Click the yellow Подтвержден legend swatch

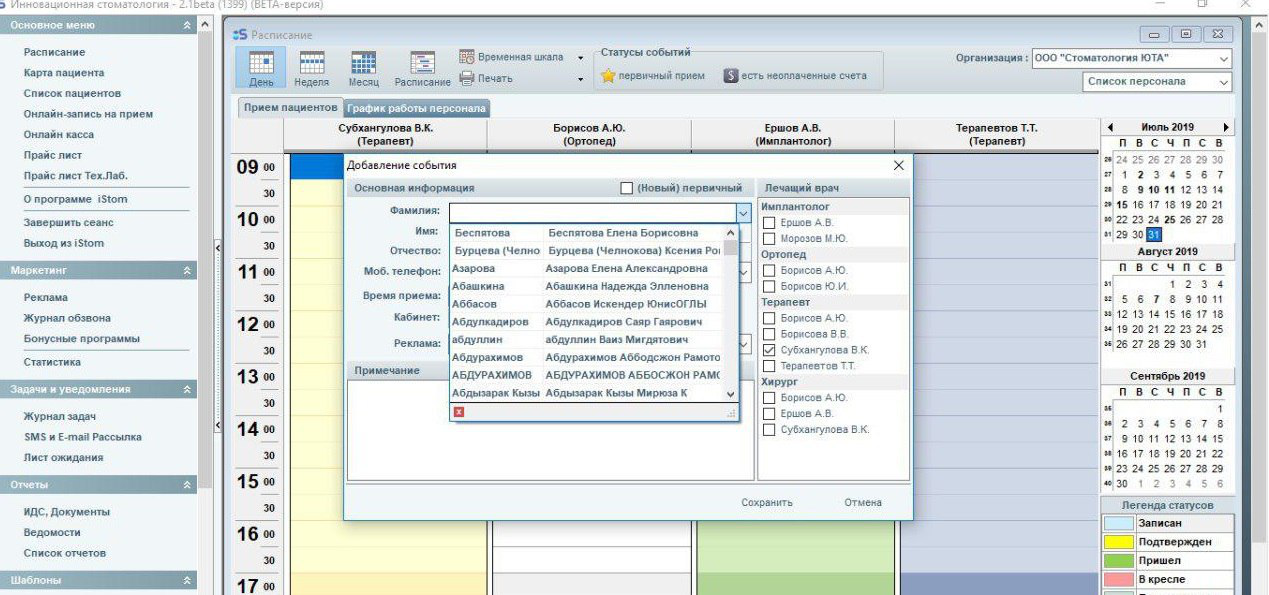1117,542
